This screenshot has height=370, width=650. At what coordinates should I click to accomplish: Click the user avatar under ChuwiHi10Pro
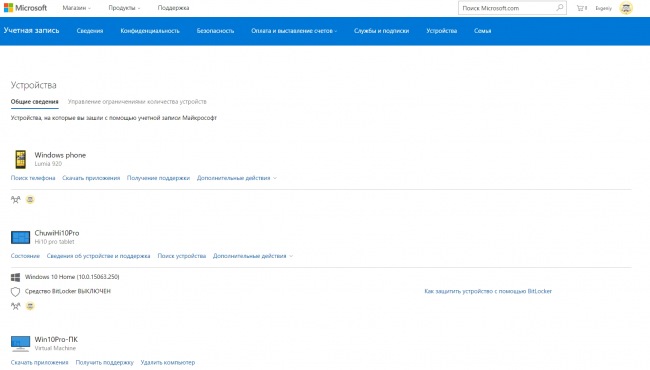(x=30, y=306)
